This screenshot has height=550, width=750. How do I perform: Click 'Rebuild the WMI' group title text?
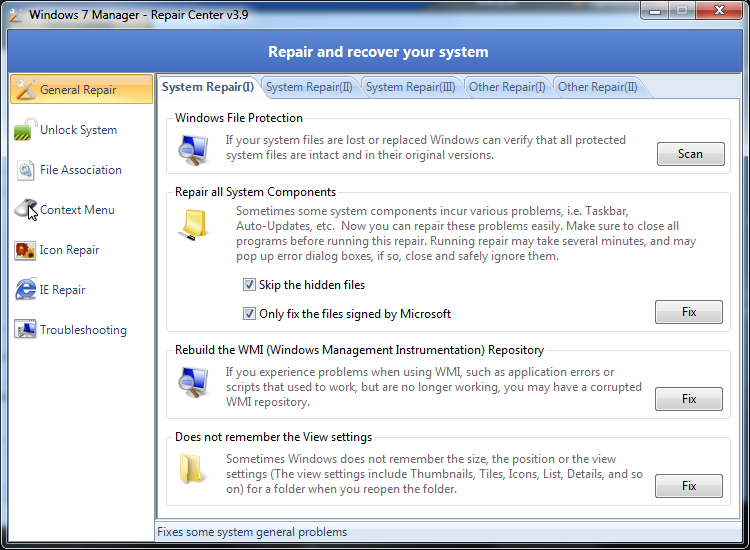pyautogui.click(x=359, y=350)
